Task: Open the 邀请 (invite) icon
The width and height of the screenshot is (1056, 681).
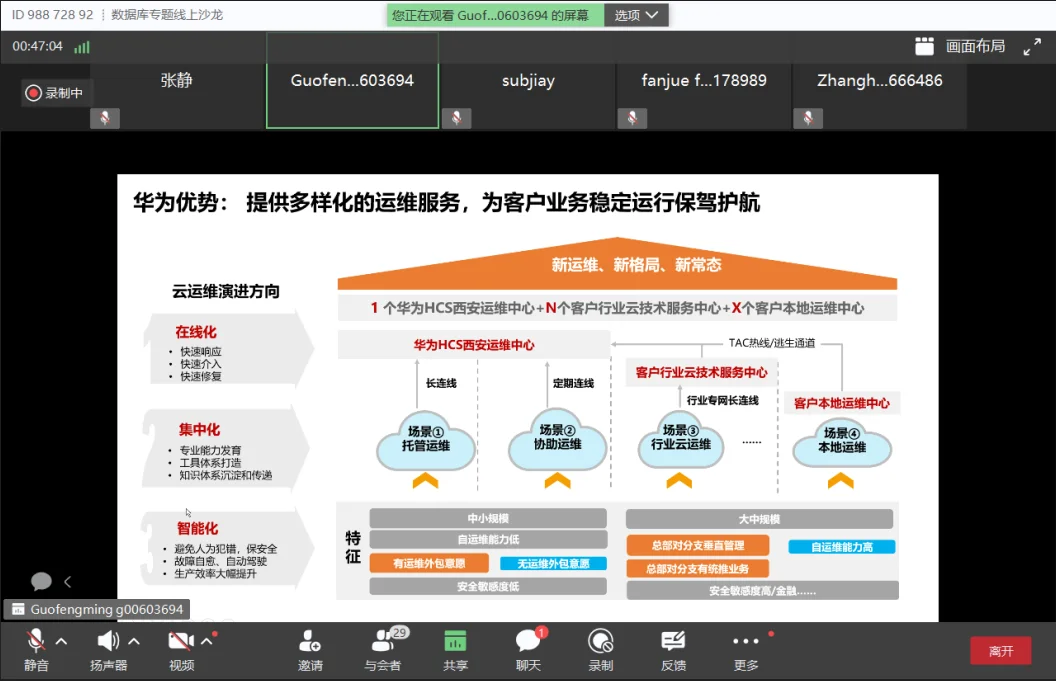Action: [310, 642]
